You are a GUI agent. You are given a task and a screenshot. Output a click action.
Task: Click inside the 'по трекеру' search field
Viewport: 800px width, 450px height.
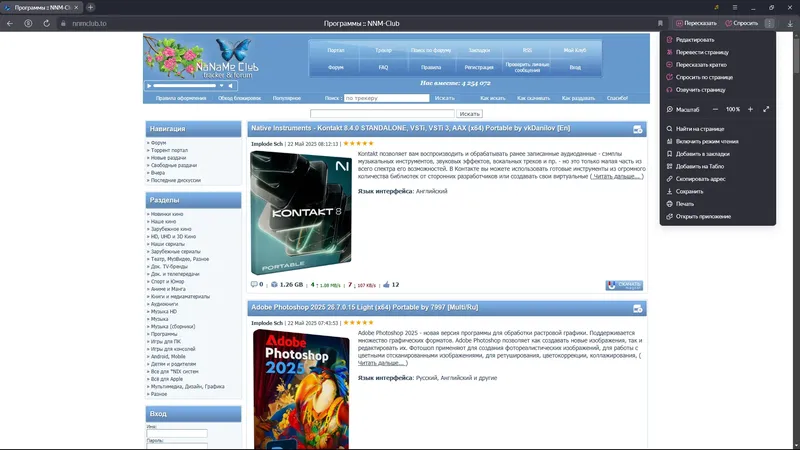(386, 98)
